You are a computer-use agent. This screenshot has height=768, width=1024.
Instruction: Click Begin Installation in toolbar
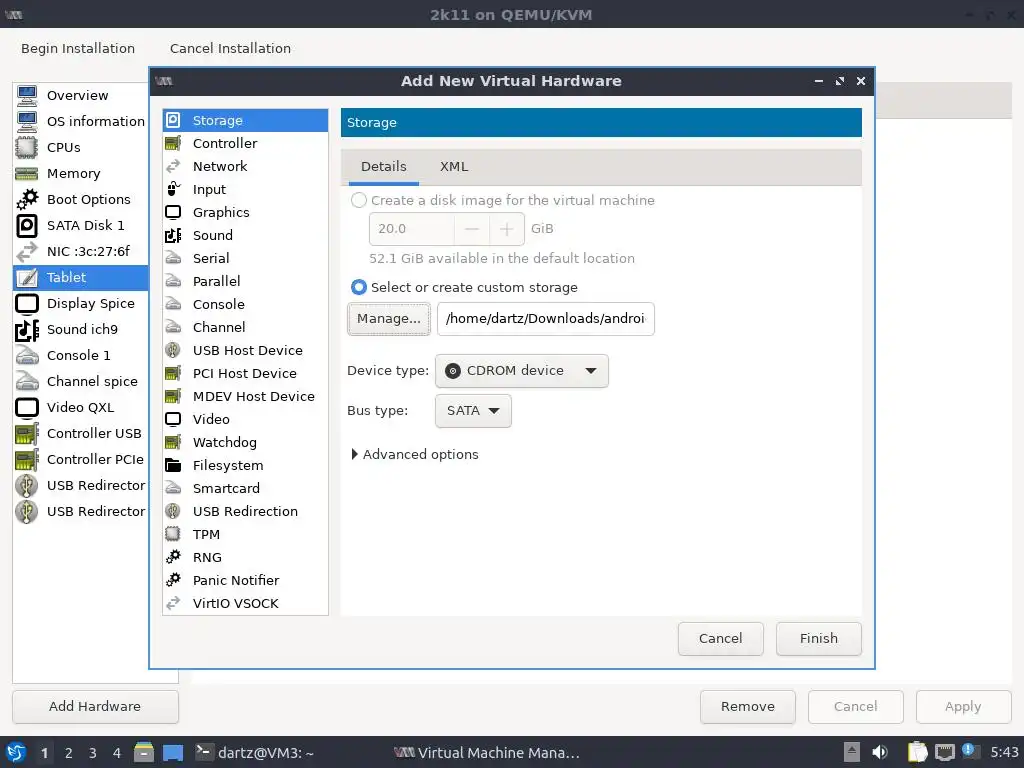[78, 48]
